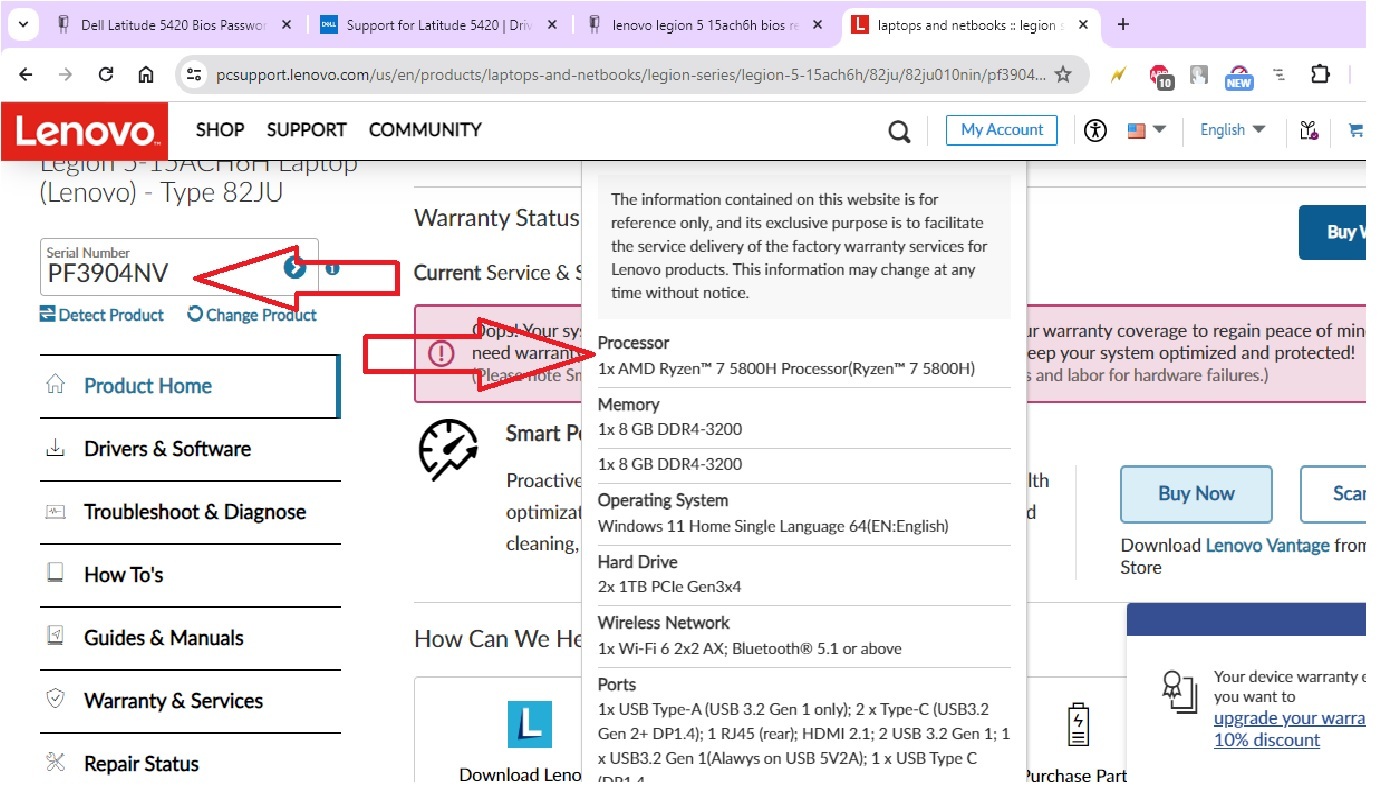Expand the English language dropdown
1380x788 pixels.
[1233, 130]
